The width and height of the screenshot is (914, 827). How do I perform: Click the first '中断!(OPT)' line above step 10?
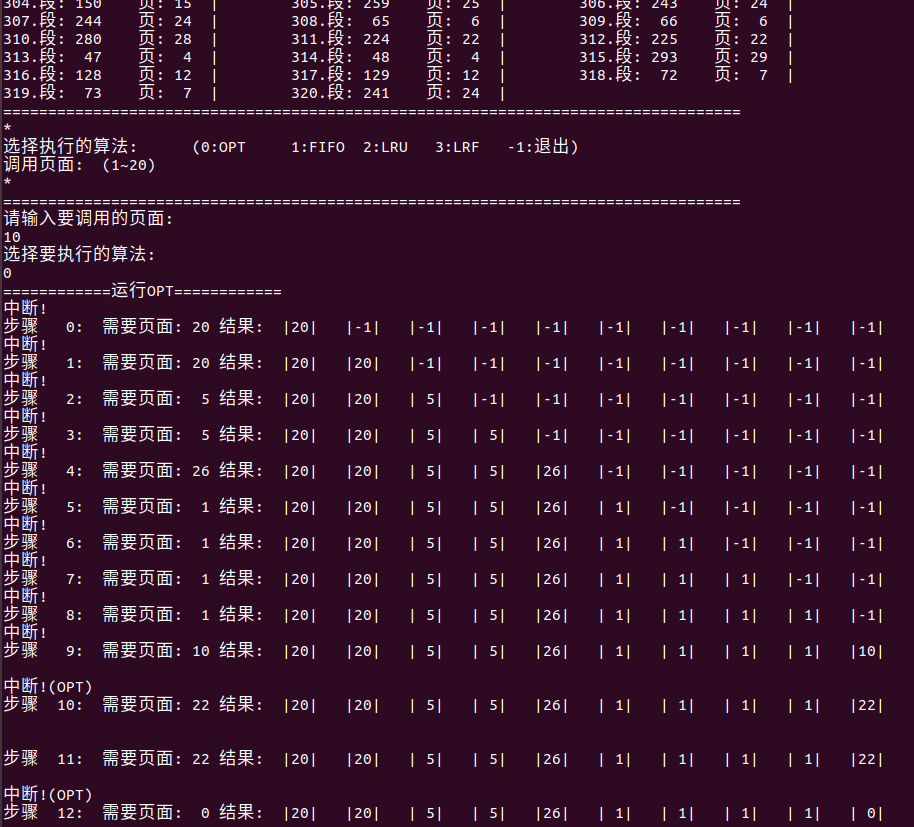(48, 687)
